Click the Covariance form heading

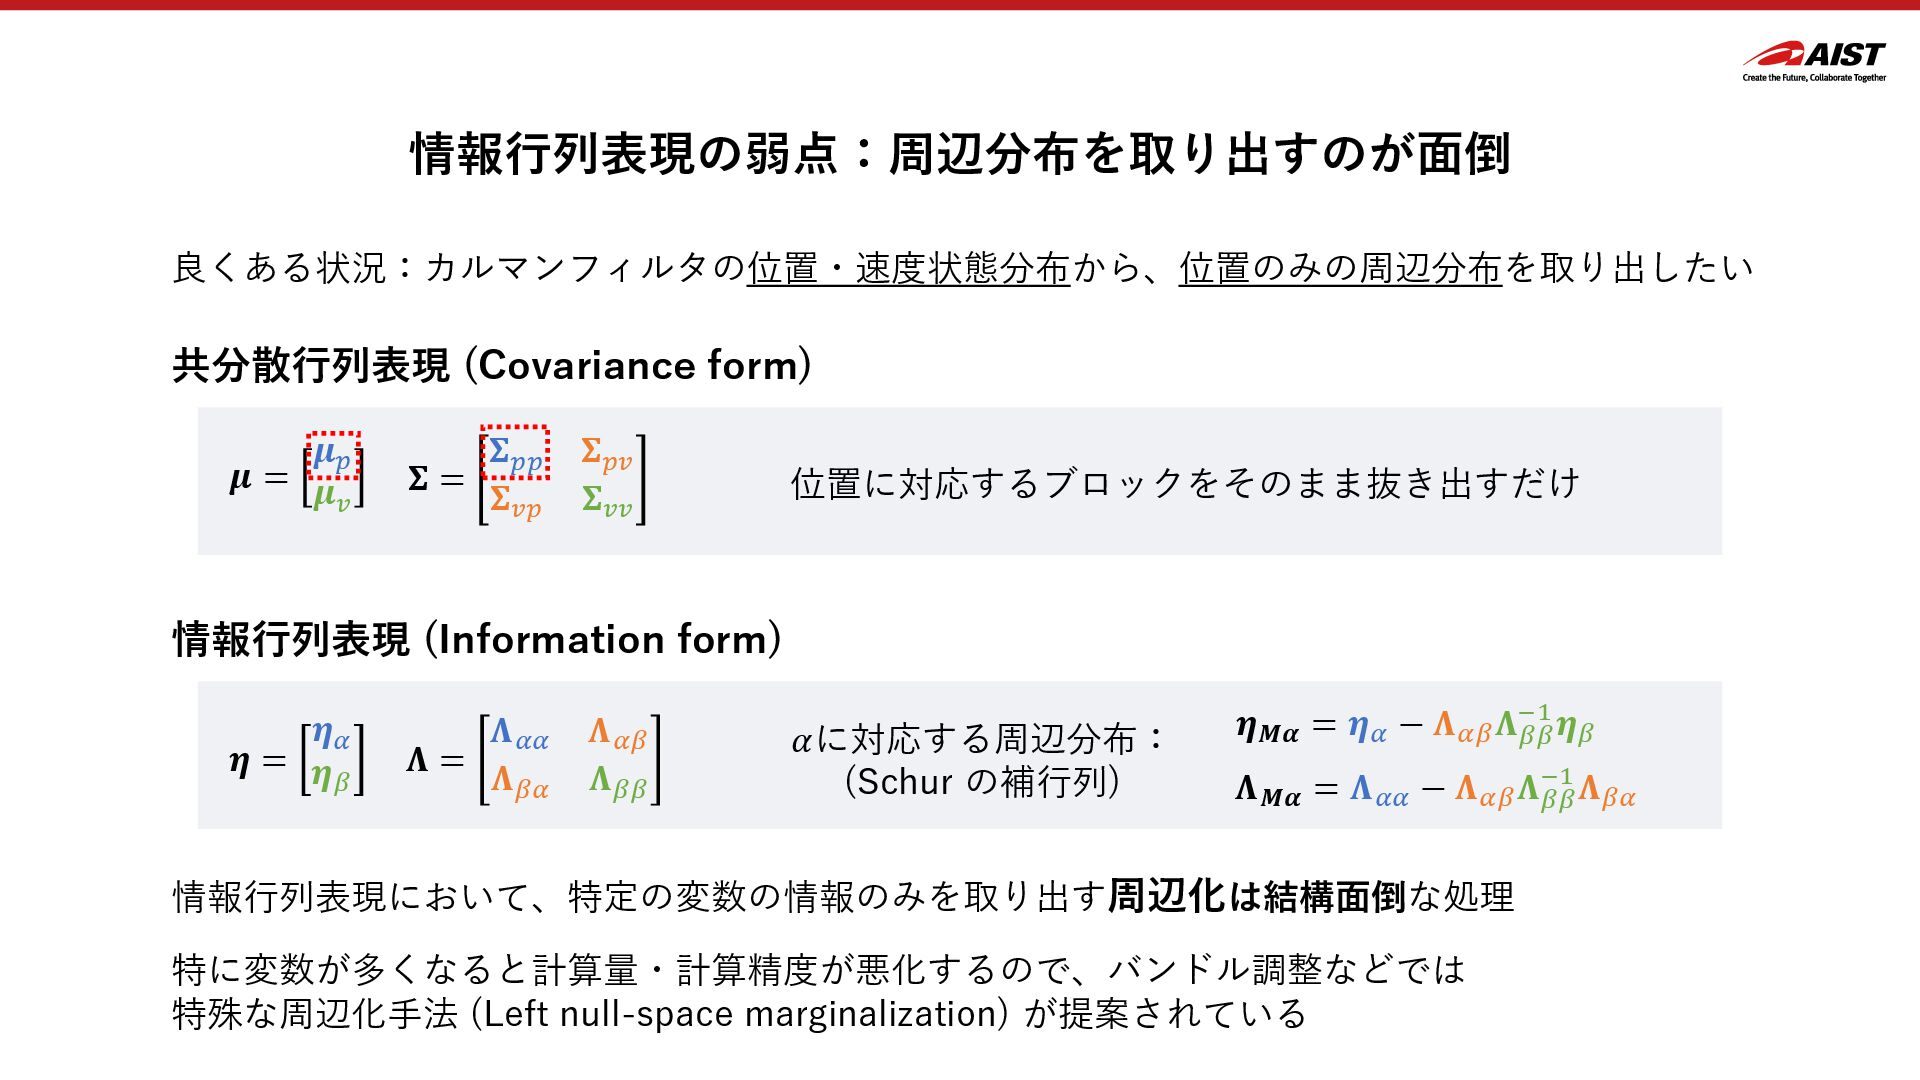point(492,365)
